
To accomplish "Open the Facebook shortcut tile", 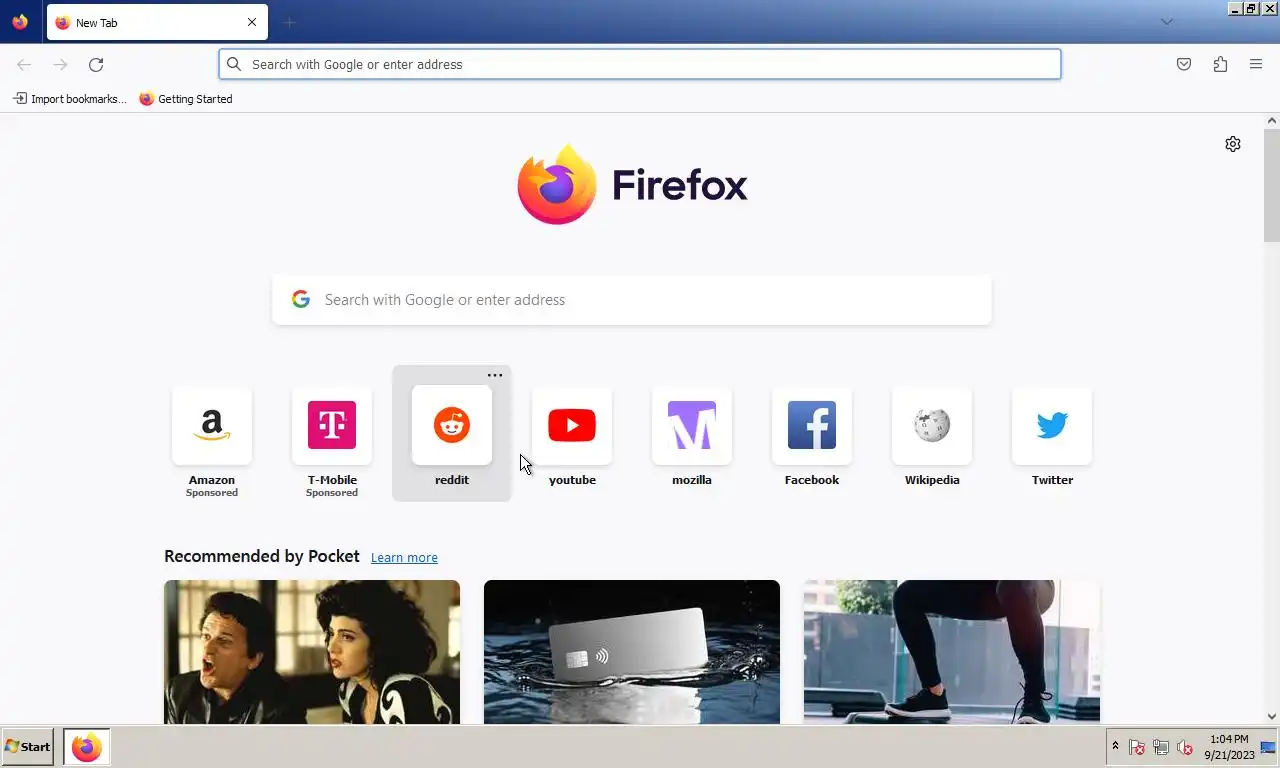I will pyautogui.click(x=812, y=426).
